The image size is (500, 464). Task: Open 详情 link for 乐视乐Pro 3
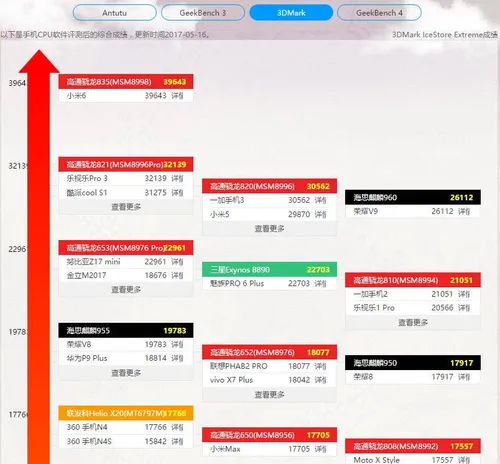pos(177,178)
